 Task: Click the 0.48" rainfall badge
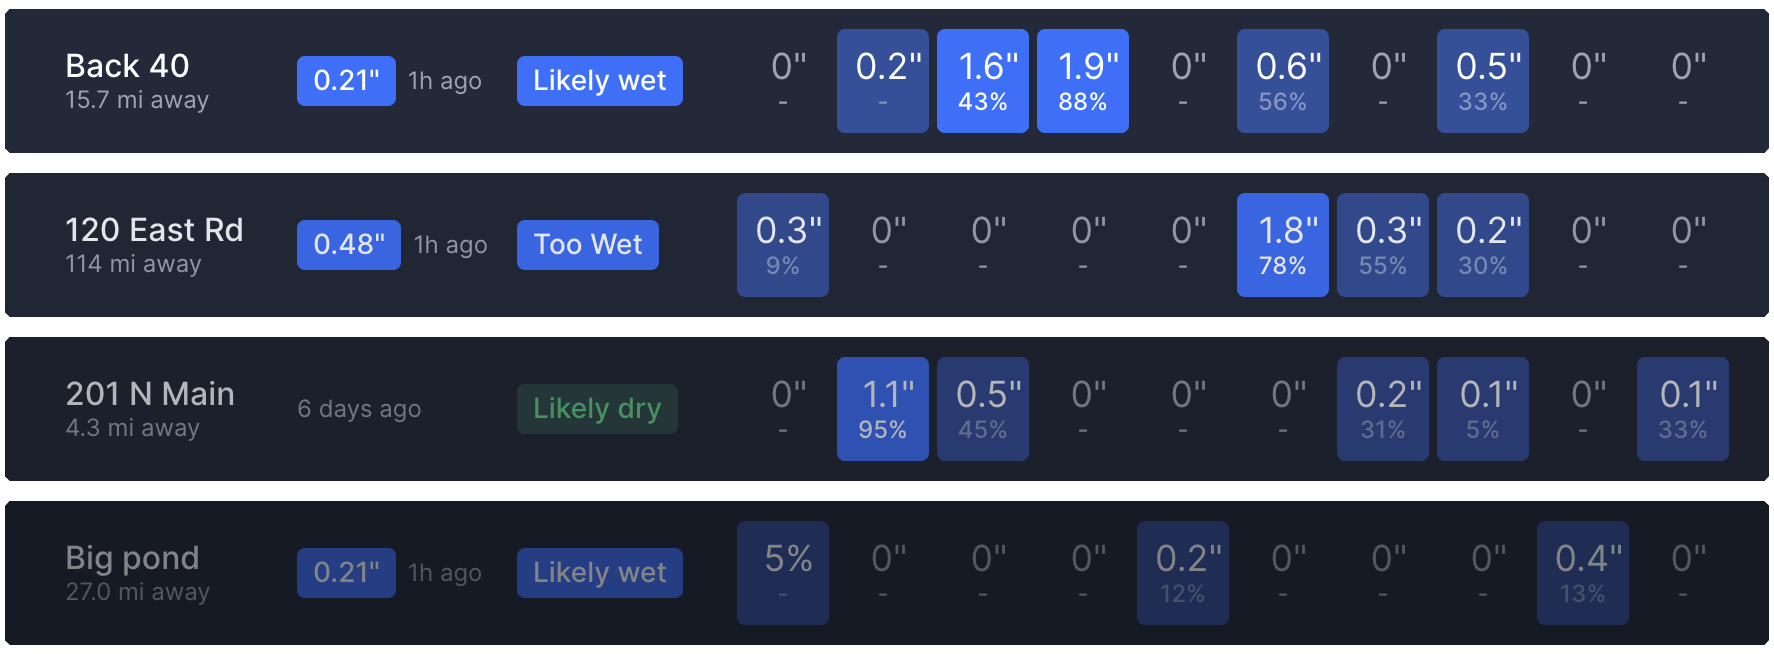348,245
